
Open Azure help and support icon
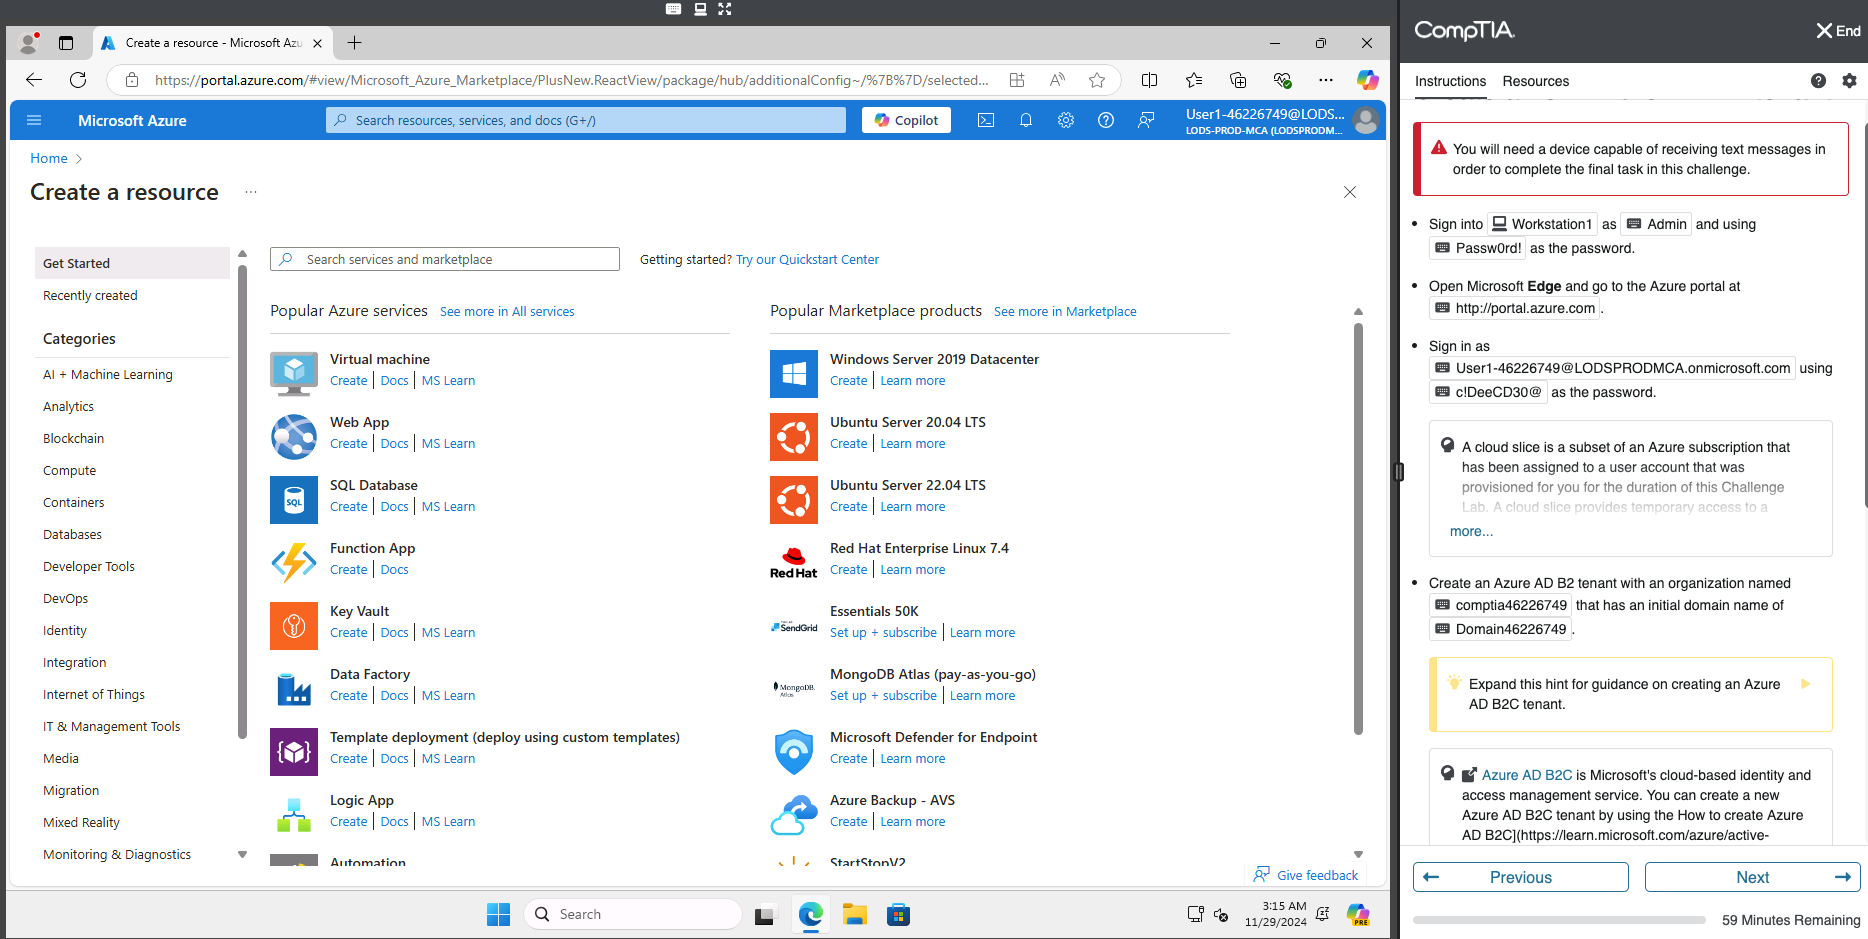1106,120
